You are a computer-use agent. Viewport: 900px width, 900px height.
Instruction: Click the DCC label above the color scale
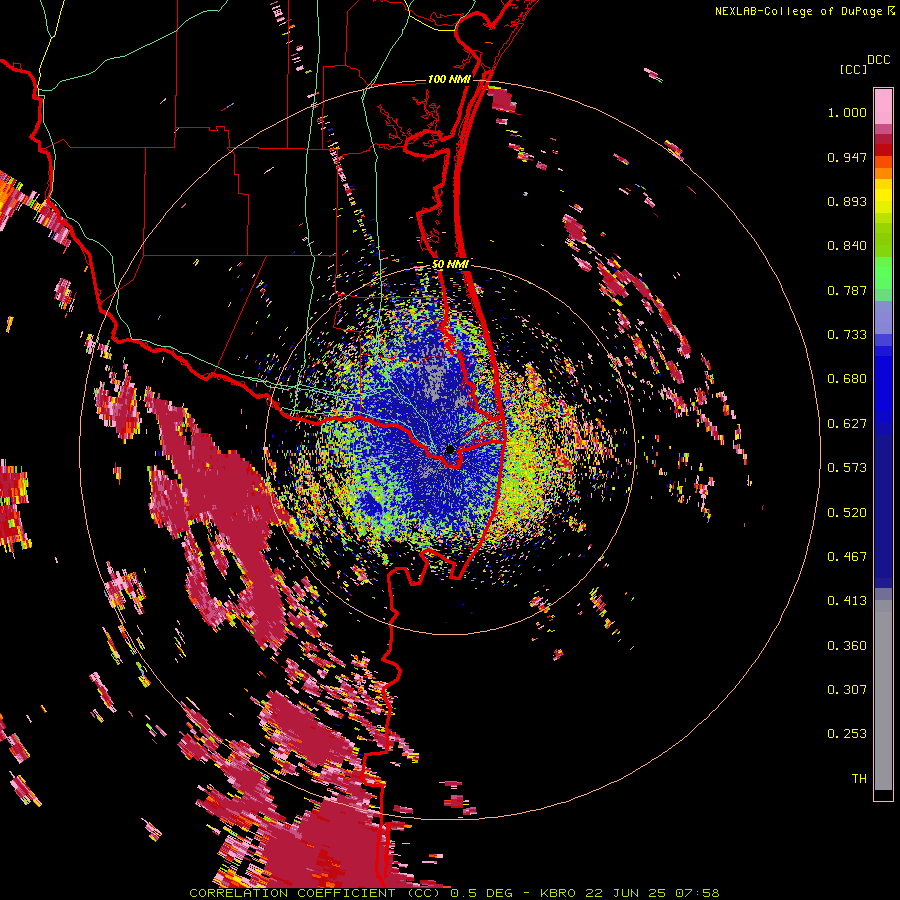tap(879, 60)
